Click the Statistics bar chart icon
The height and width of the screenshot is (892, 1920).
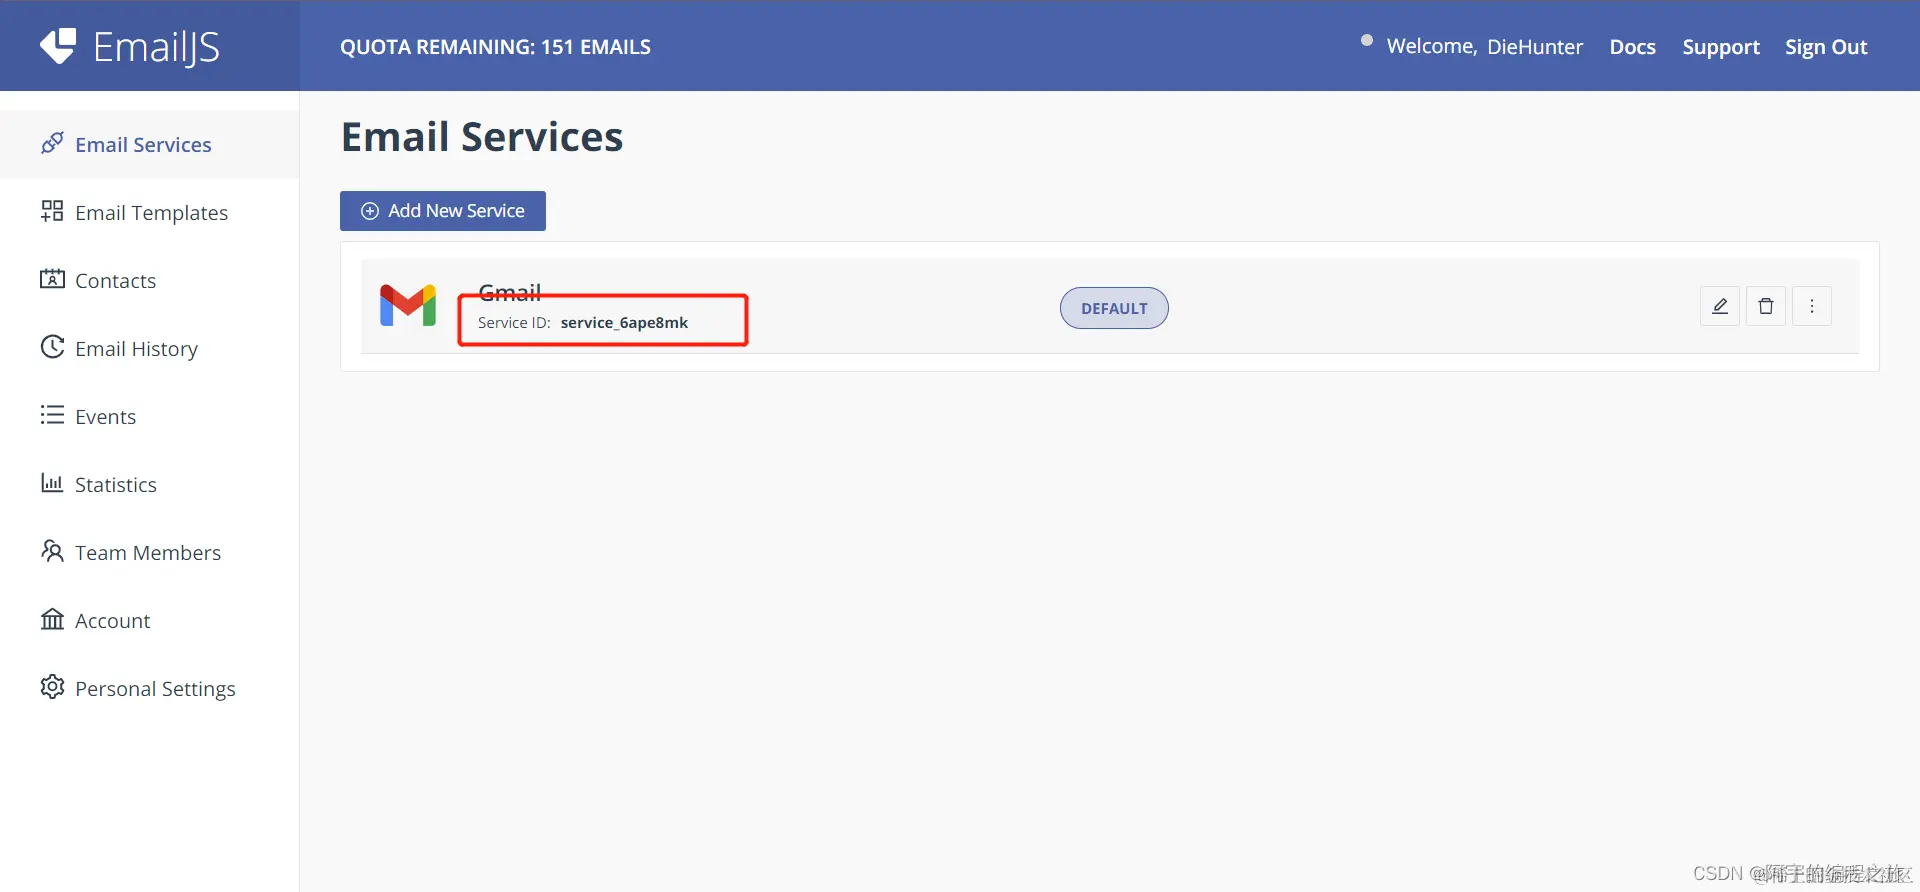pos(52,483)
